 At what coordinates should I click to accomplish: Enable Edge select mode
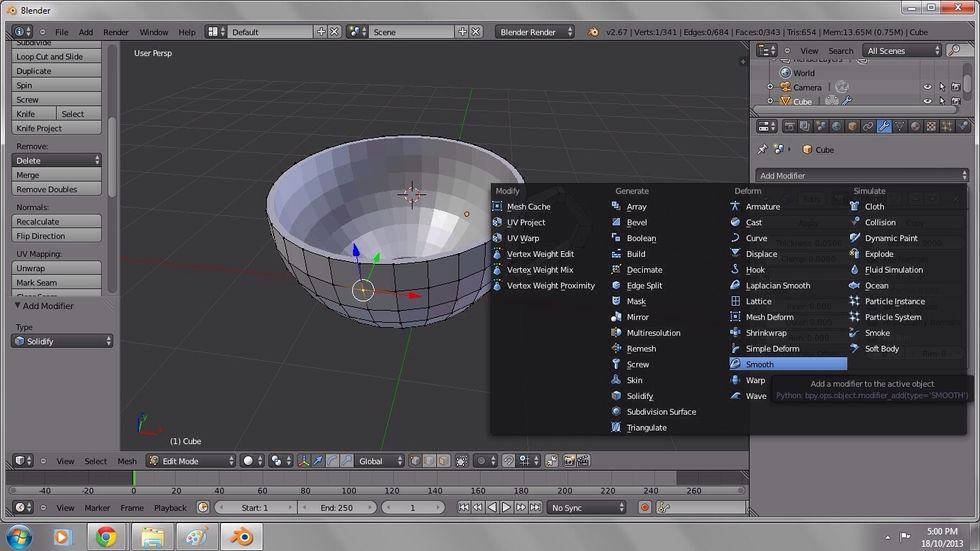coord(429,461)
